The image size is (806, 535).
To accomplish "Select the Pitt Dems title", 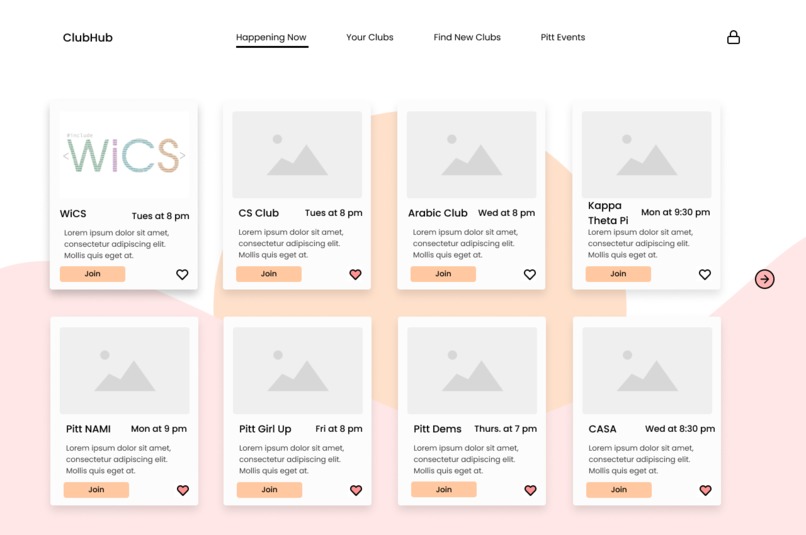I will 437,429.
